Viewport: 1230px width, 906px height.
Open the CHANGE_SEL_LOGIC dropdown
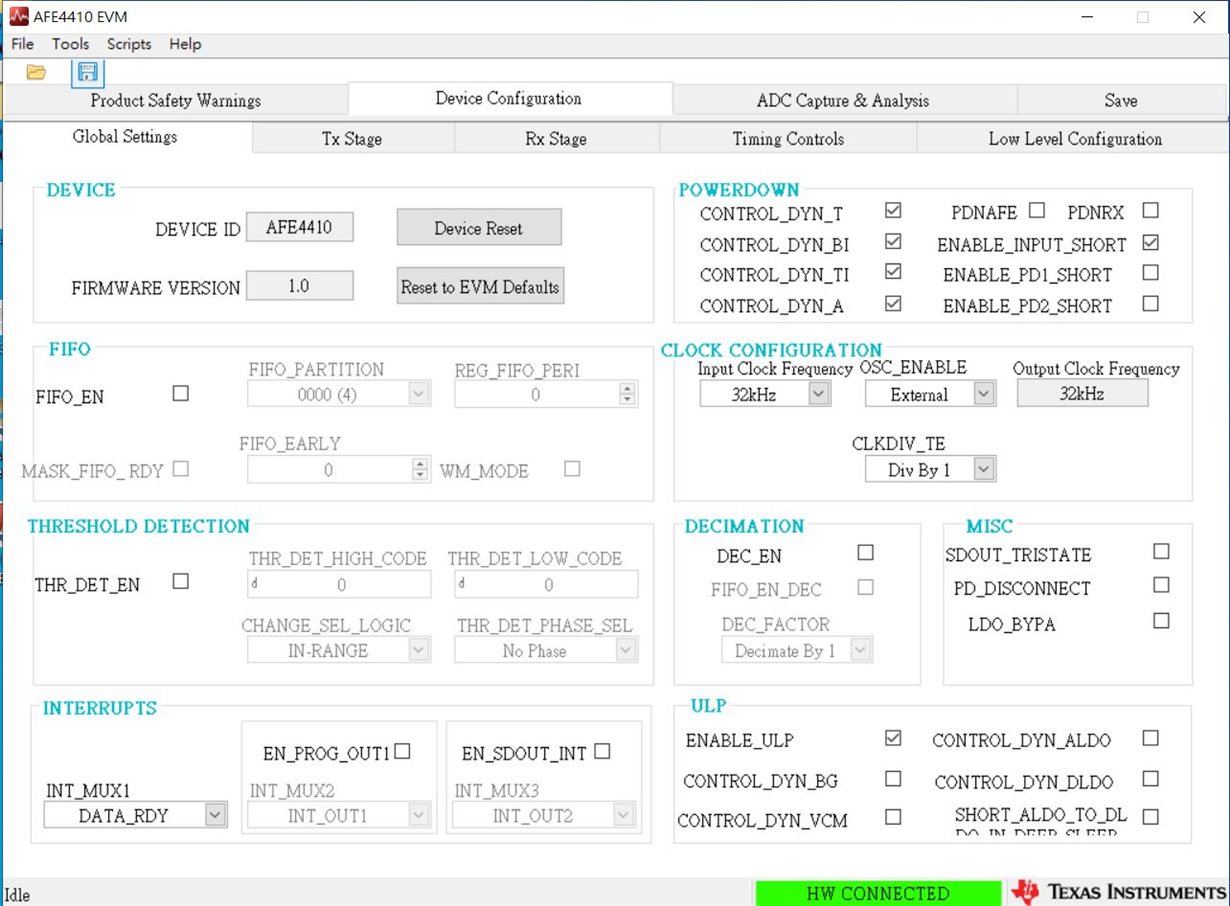[x=339, y=650]
